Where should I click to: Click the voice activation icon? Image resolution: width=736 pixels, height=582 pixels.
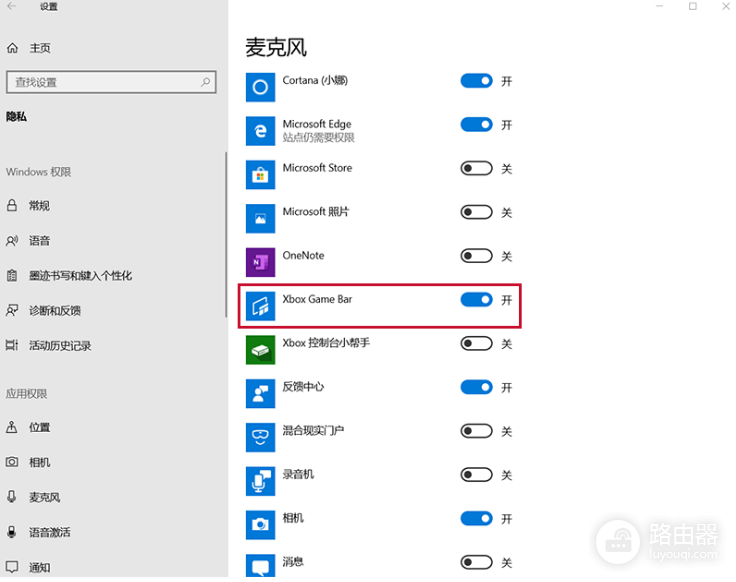click(12, 532)
